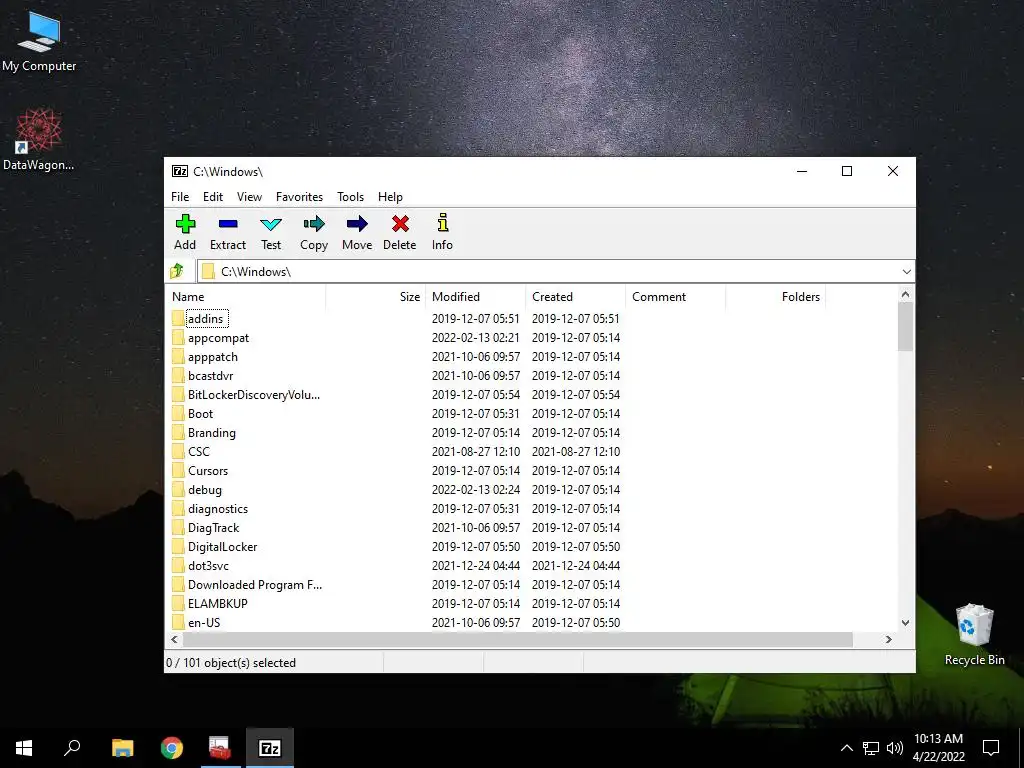The height and width of the screenshot is (768, 1024).
Task: Click the Test toolbar icon
Action: 271,225
